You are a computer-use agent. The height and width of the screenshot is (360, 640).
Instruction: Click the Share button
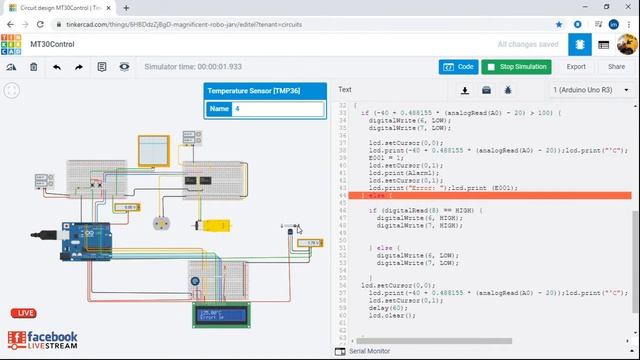coord(616,67)
